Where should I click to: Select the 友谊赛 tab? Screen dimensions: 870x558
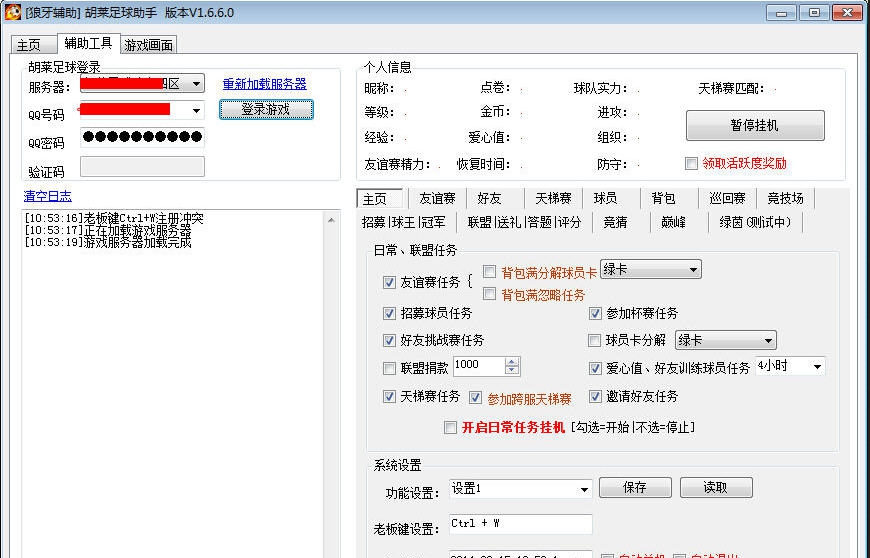pos(437,198)
